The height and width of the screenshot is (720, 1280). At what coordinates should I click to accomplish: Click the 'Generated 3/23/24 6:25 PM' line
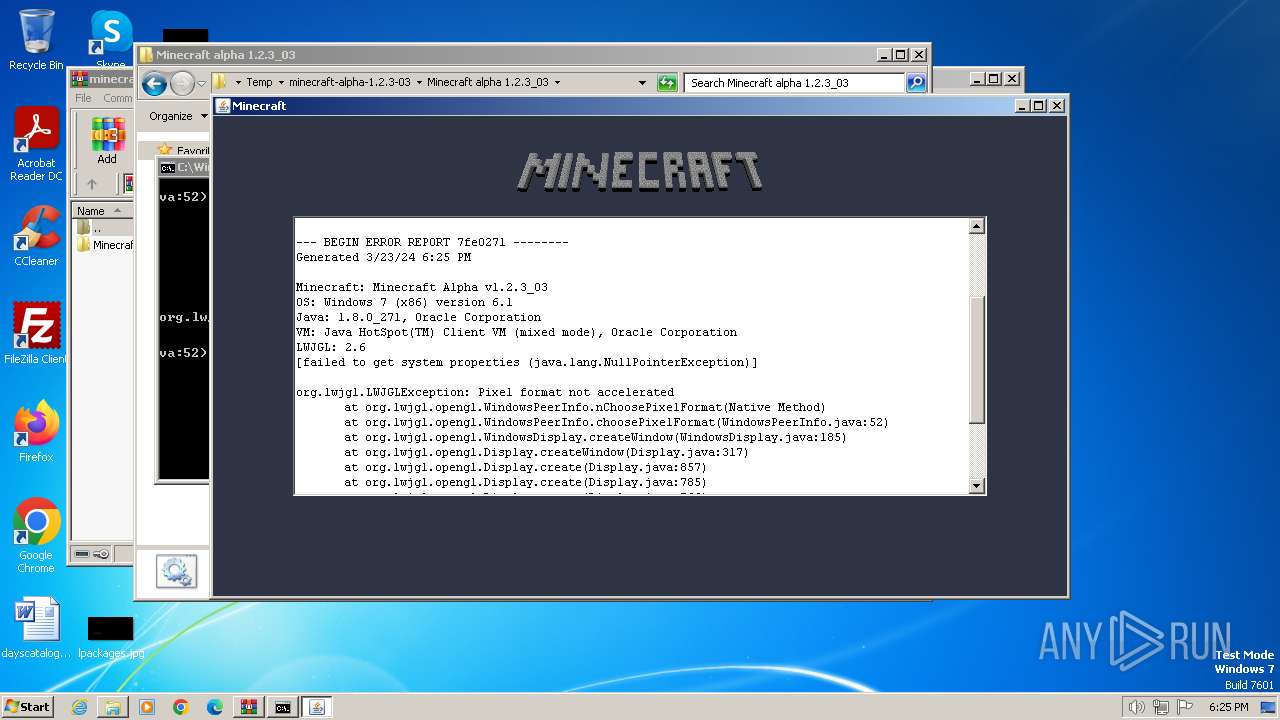[384, 257]
